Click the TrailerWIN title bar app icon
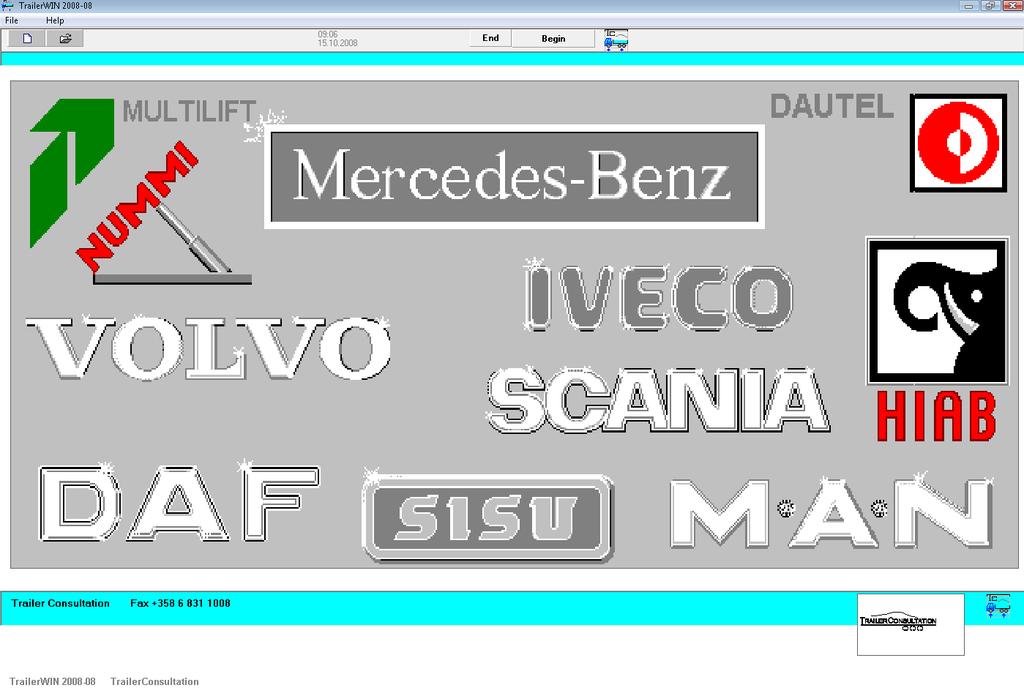 (x=8, y=5)
